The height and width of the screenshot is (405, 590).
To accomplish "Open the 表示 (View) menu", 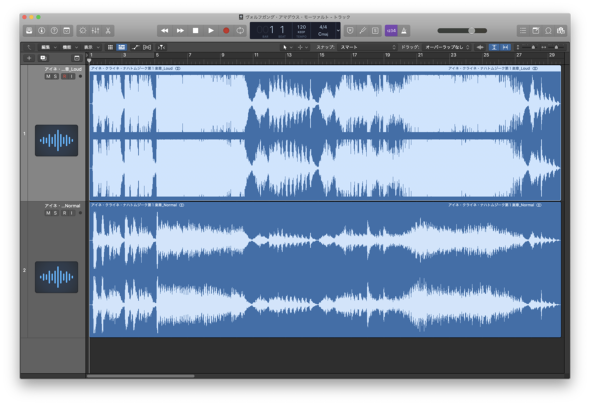I will [x=91, y=47].
